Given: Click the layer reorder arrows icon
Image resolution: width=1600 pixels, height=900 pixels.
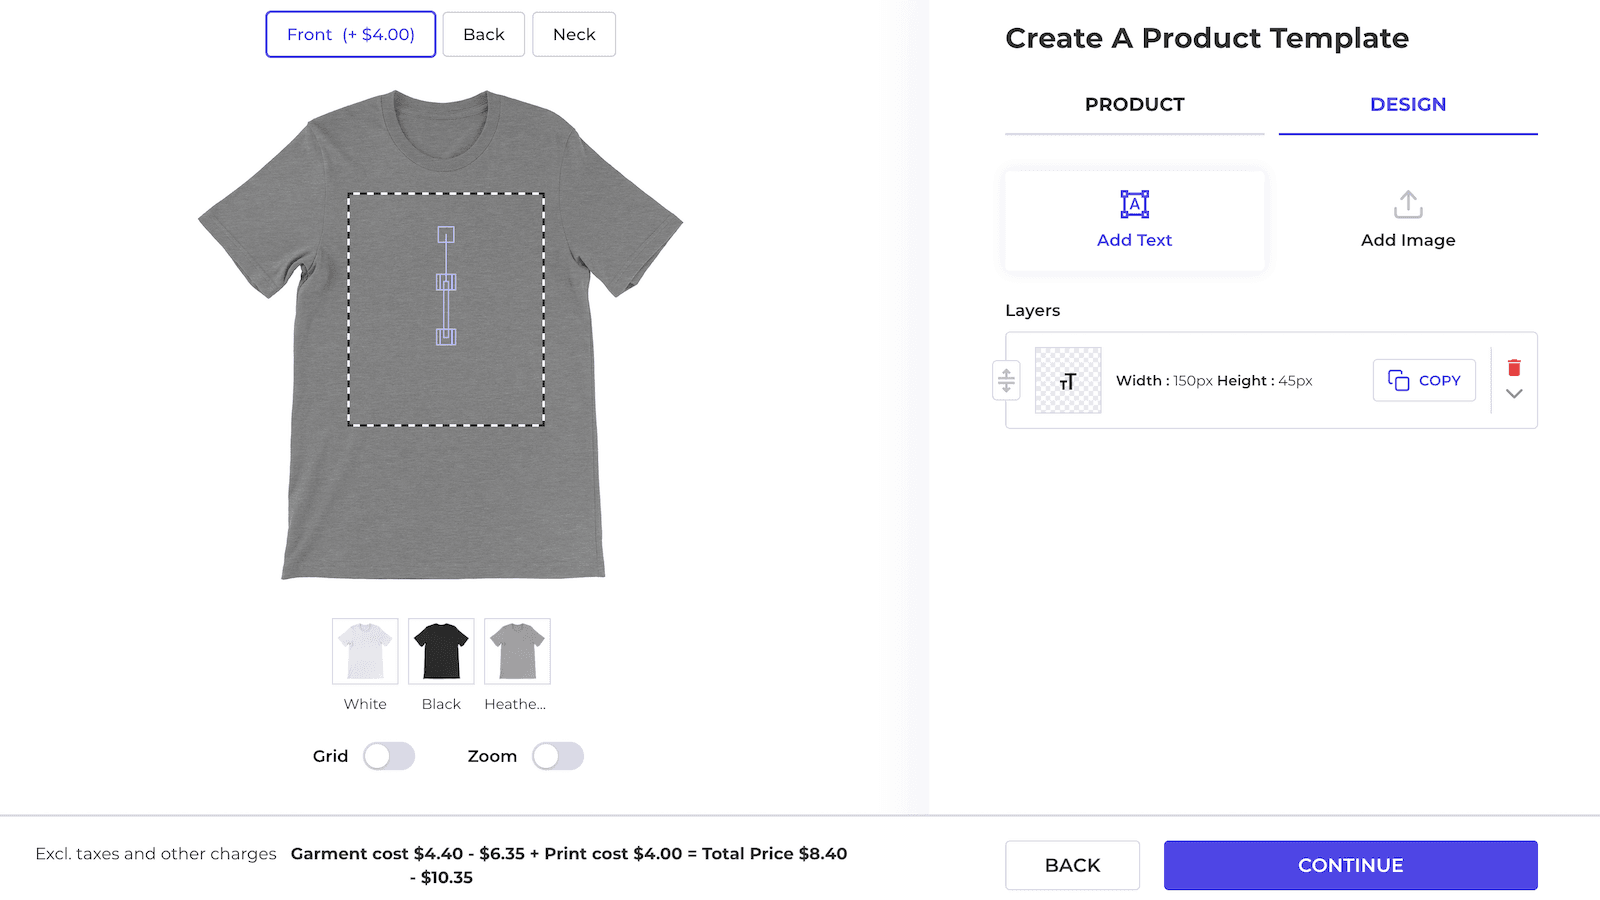Looking at the screenshot, I should click(1006, 380).
